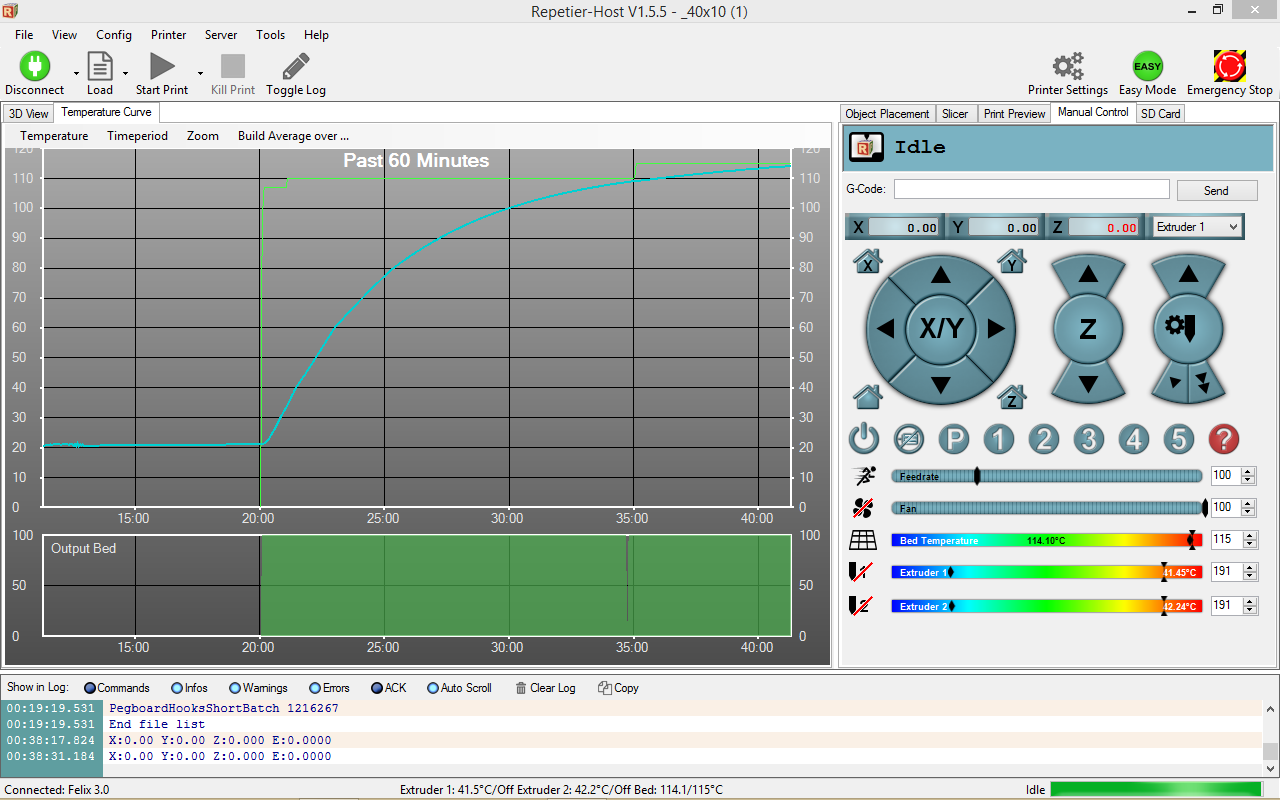Toggle Extruder 2 heater icon
Image resolution: width=1280 pixels, height=800 pixels.
[860, 605]
